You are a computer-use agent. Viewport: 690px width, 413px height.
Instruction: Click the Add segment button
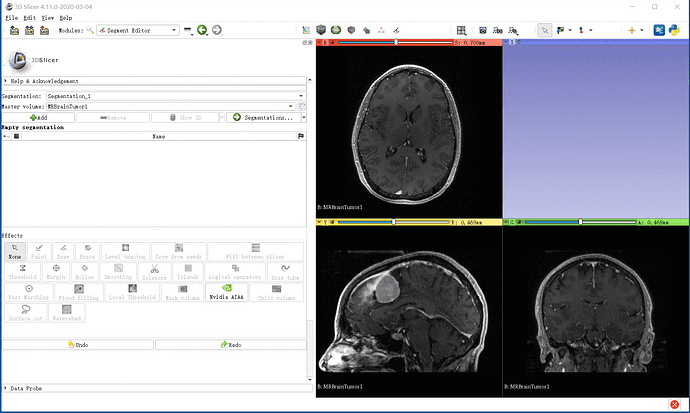click(x=38, y=117)
